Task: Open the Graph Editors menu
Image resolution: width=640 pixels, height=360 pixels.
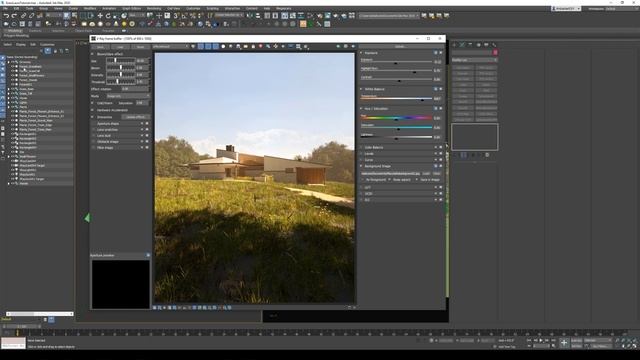Action: tap(131, 9)
